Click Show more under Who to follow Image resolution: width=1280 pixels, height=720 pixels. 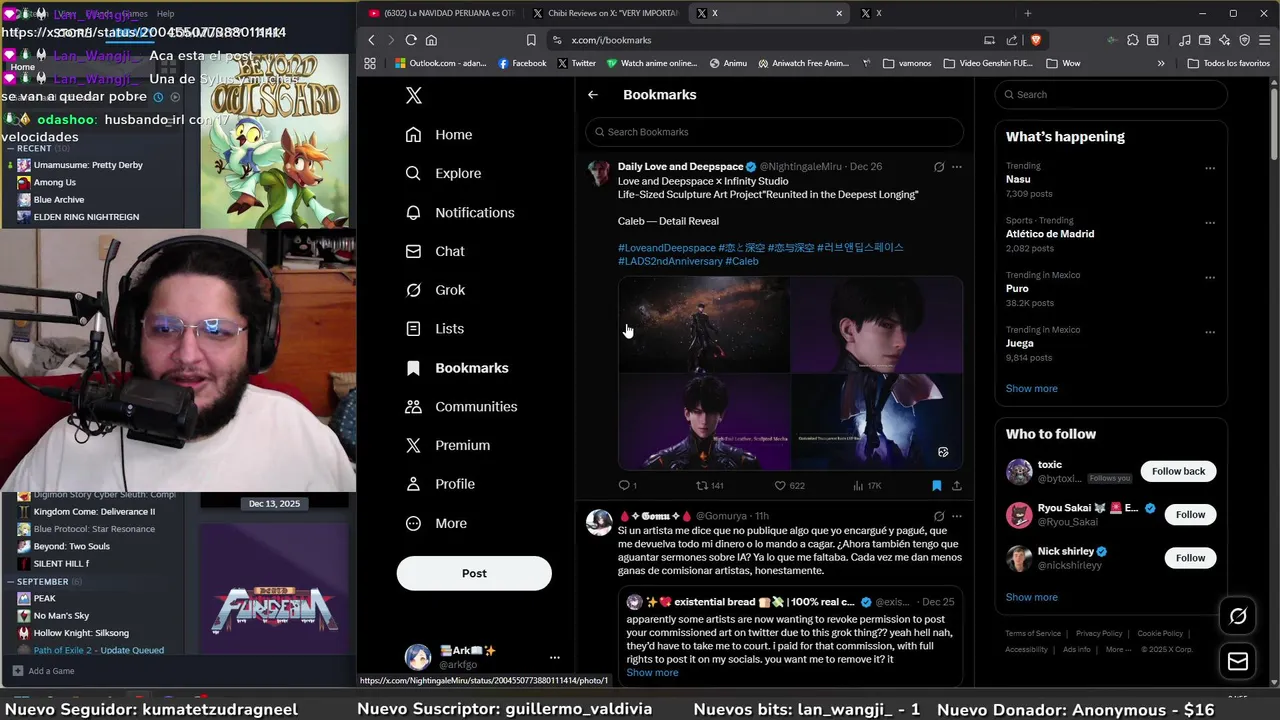tap(1031, 598)
